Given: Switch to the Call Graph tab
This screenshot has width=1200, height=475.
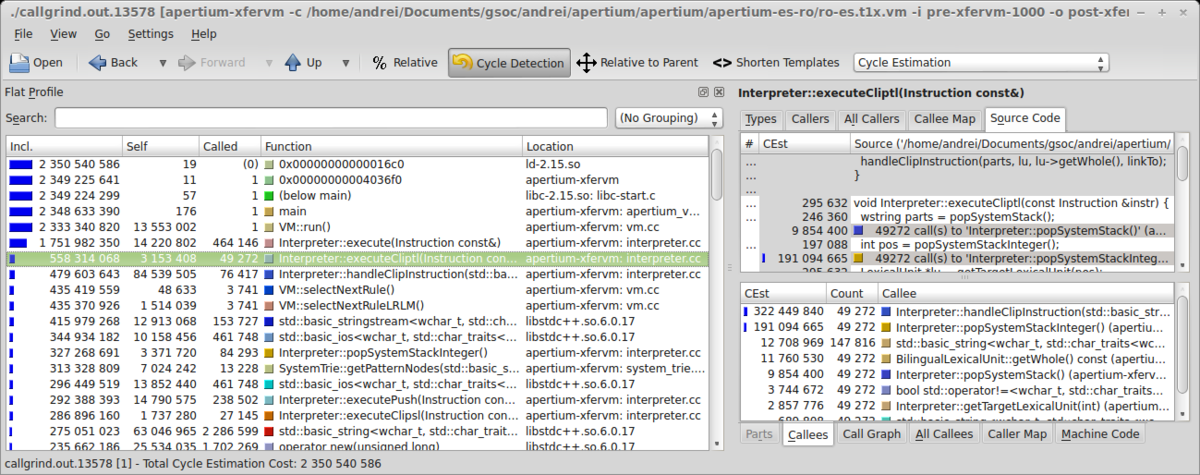Looking at the screenshot, I should click(x=870, y=434).
